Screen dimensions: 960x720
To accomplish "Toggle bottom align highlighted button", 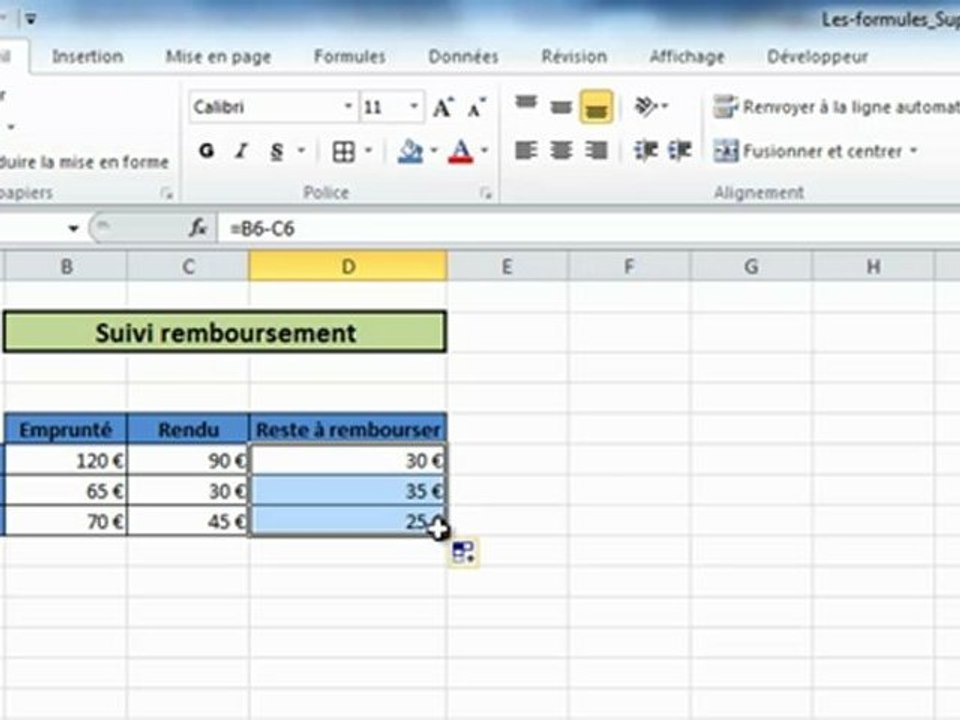I will pos(596,107).
